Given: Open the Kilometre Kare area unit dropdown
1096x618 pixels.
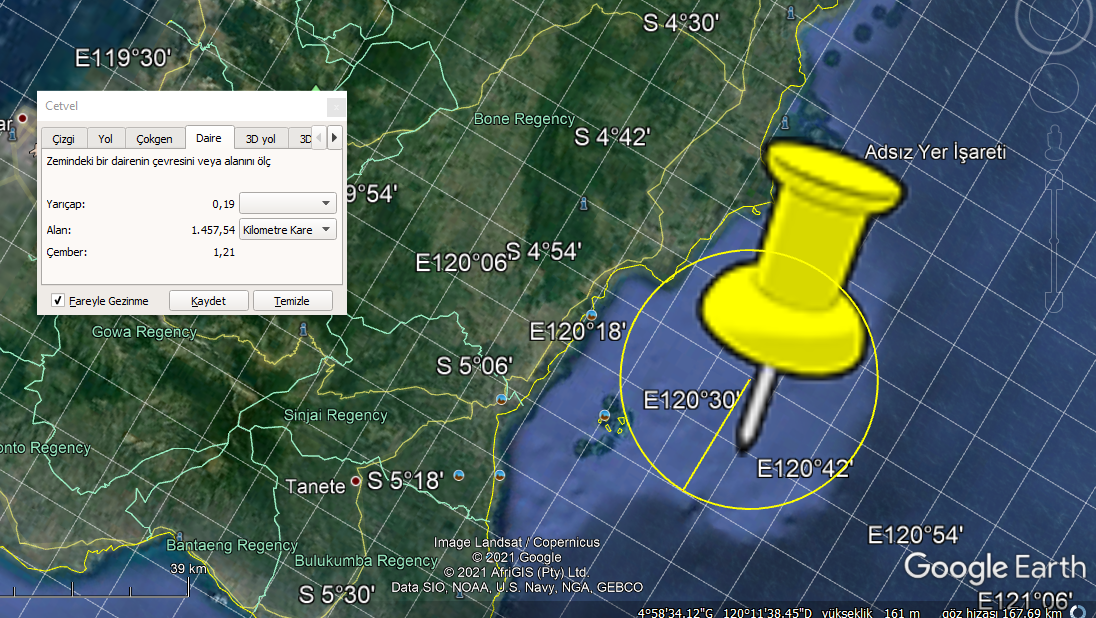Looking at the screenshot, I should pyautogui.click(x=288, y=229).
